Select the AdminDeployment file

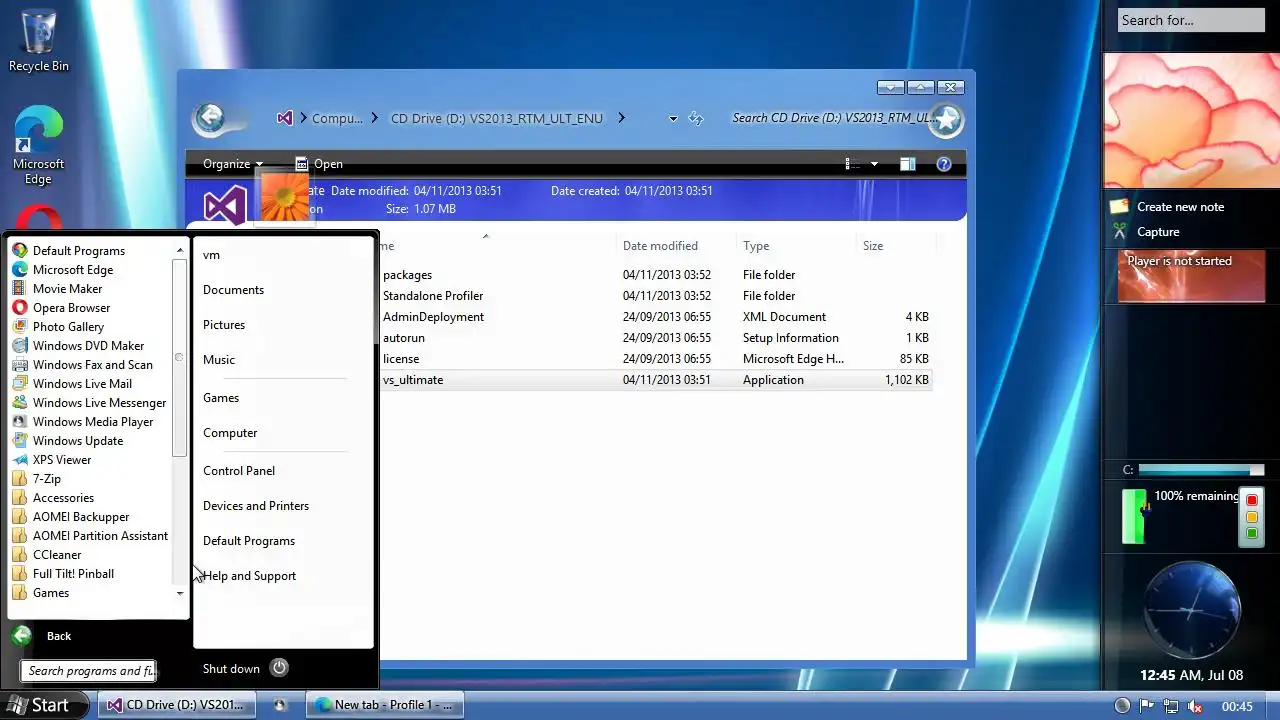pos(433,317)
